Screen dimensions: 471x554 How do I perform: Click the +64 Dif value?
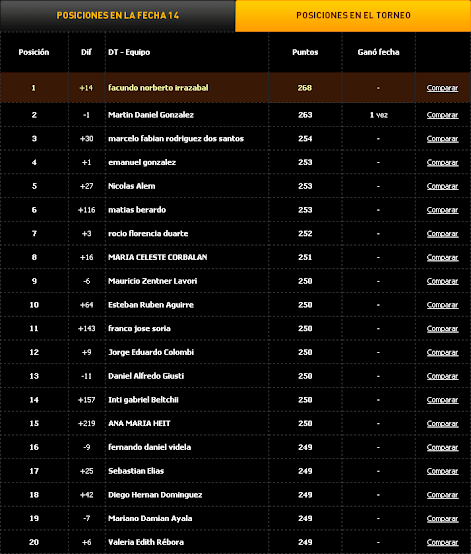87,305
